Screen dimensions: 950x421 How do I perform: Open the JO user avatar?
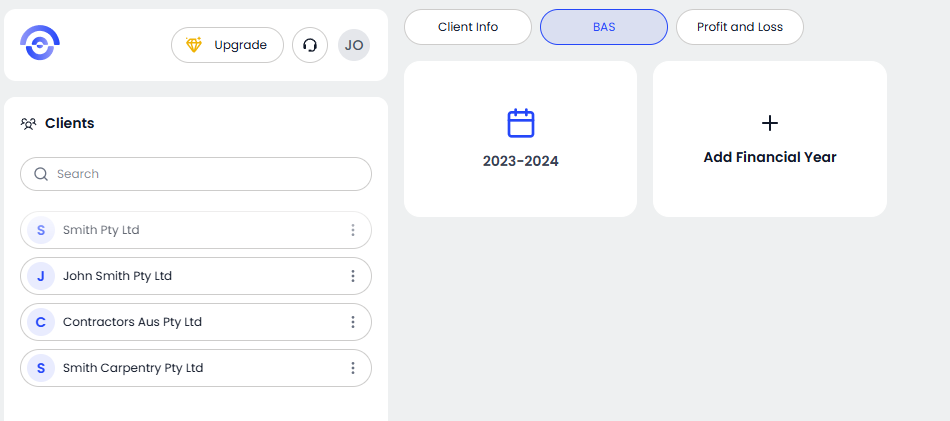pos(354,45)
